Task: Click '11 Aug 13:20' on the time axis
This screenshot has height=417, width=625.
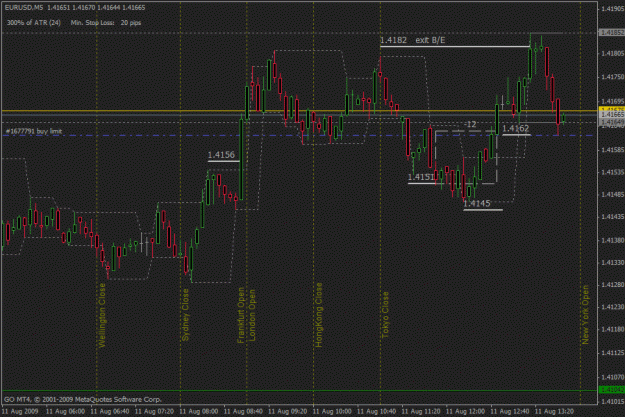Action: pos(554,411)
